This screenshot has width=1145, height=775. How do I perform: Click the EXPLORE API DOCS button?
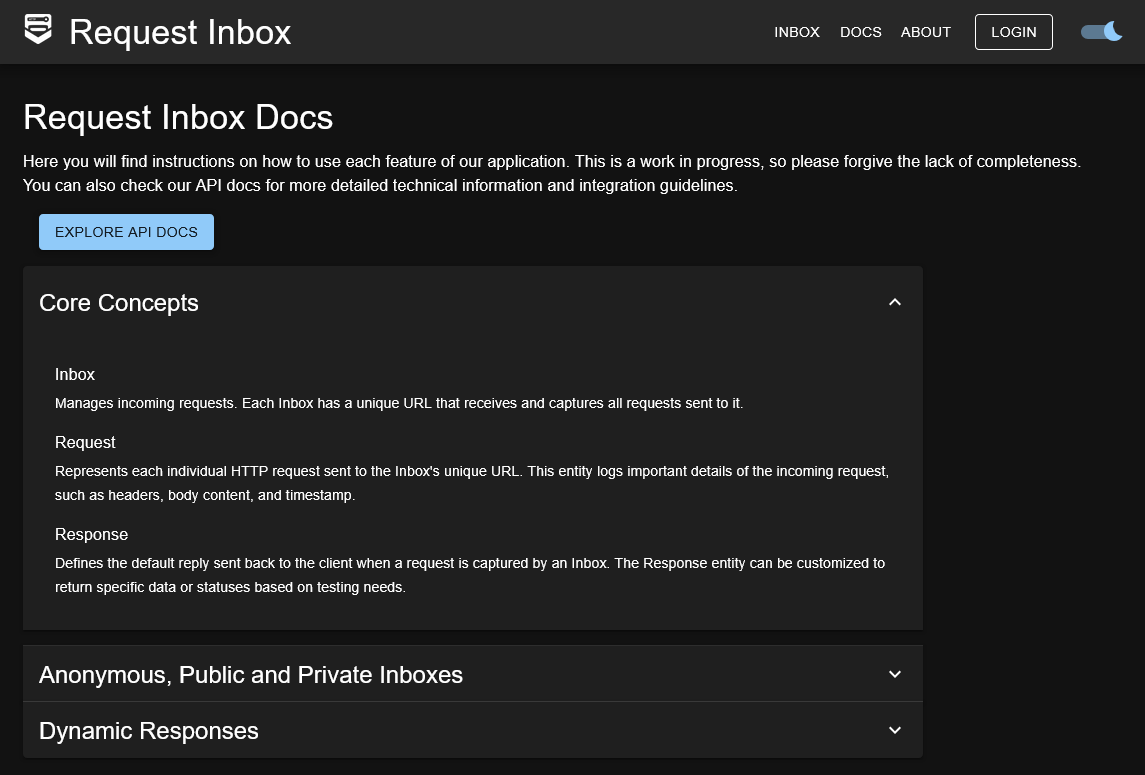pos(126,232)
